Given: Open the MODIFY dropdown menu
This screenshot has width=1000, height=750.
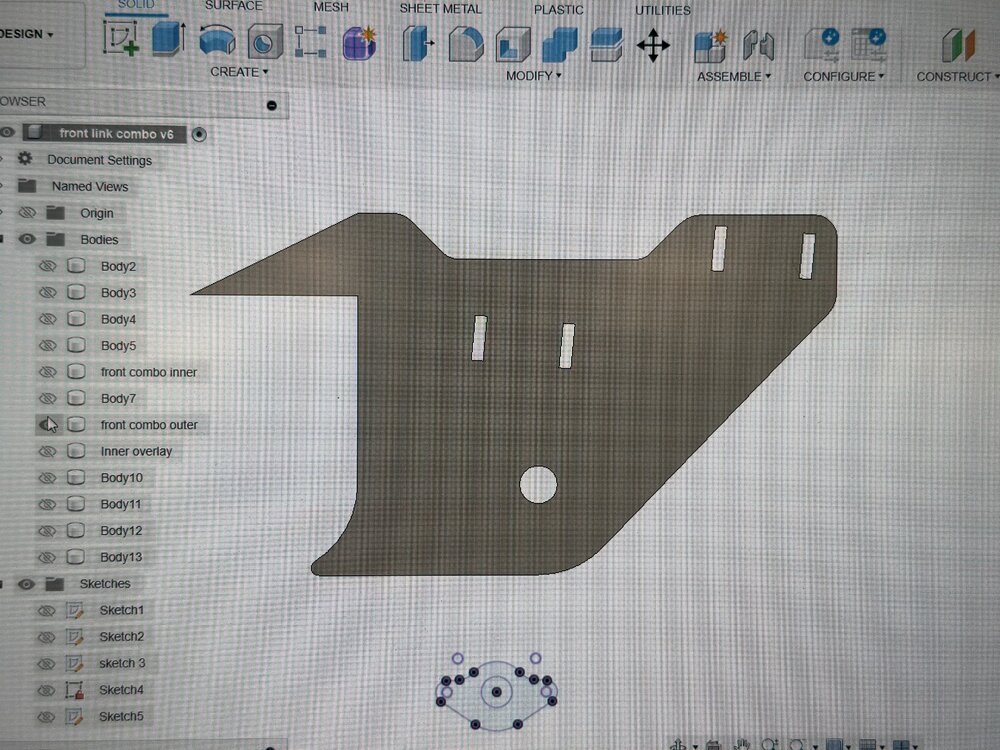Looking at the screenshot, I should (x=534, y=76).
